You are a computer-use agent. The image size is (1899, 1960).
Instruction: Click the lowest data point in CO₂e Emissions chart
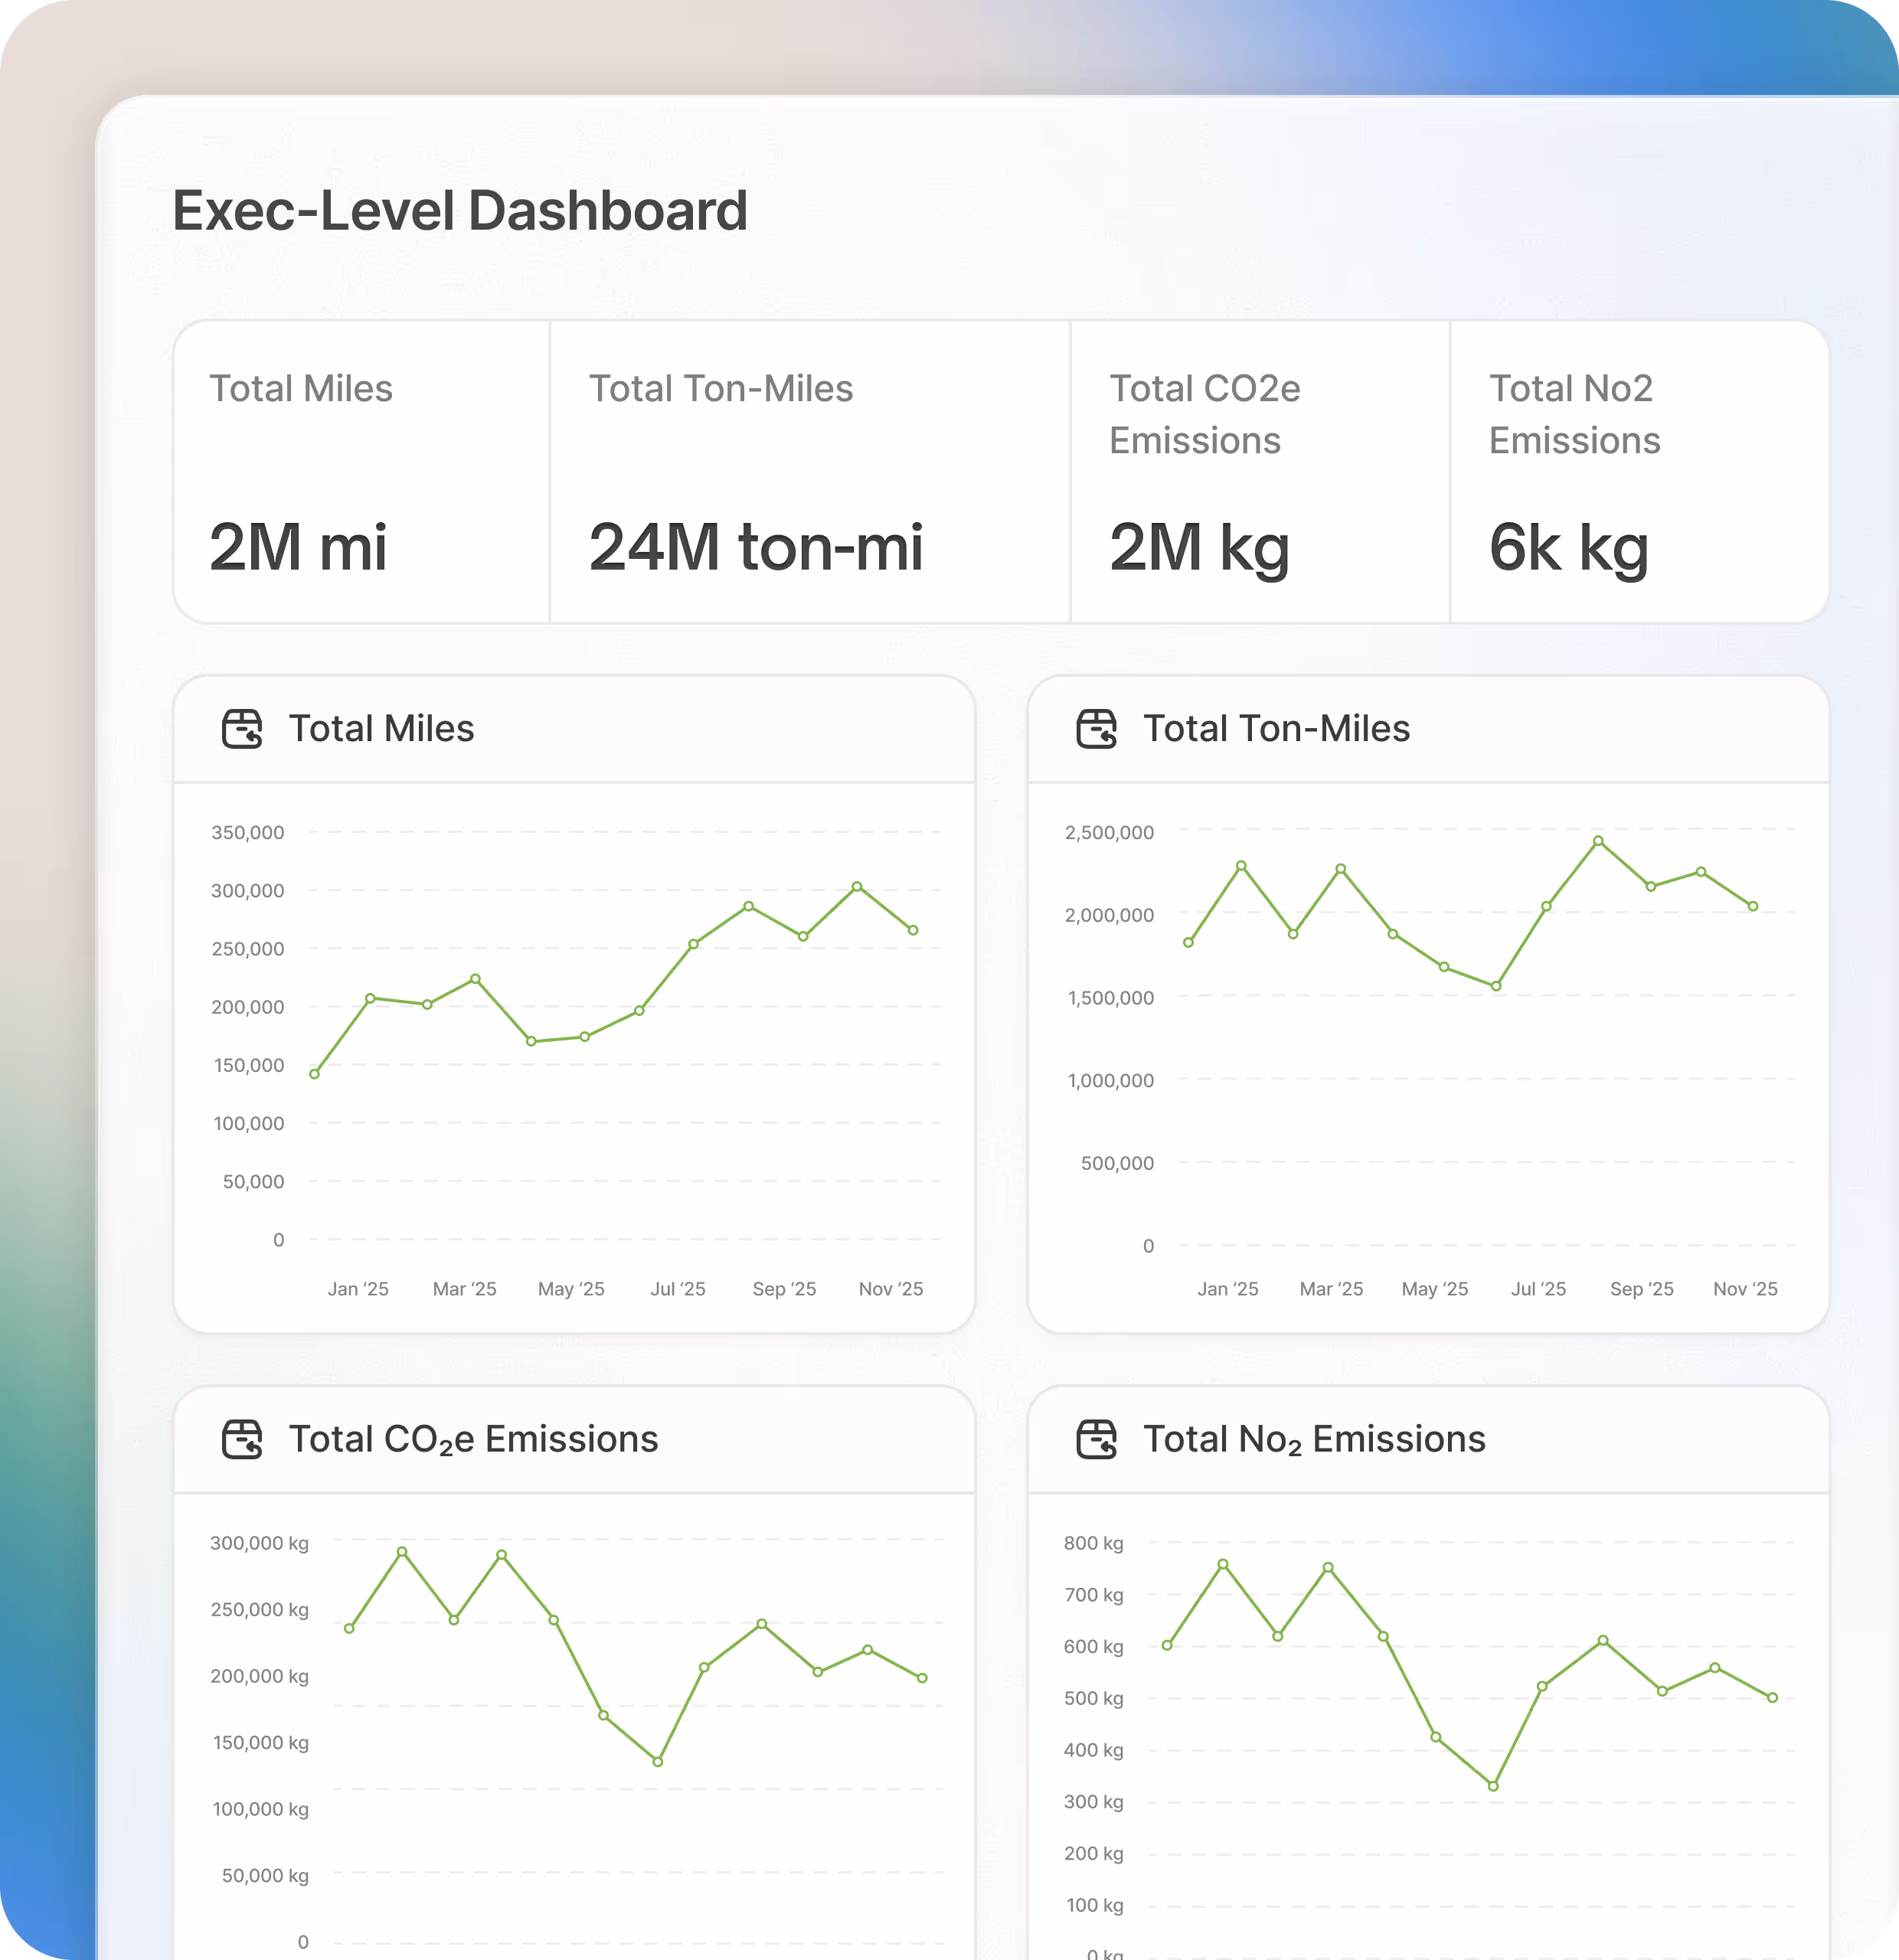tap(657, 1762)
